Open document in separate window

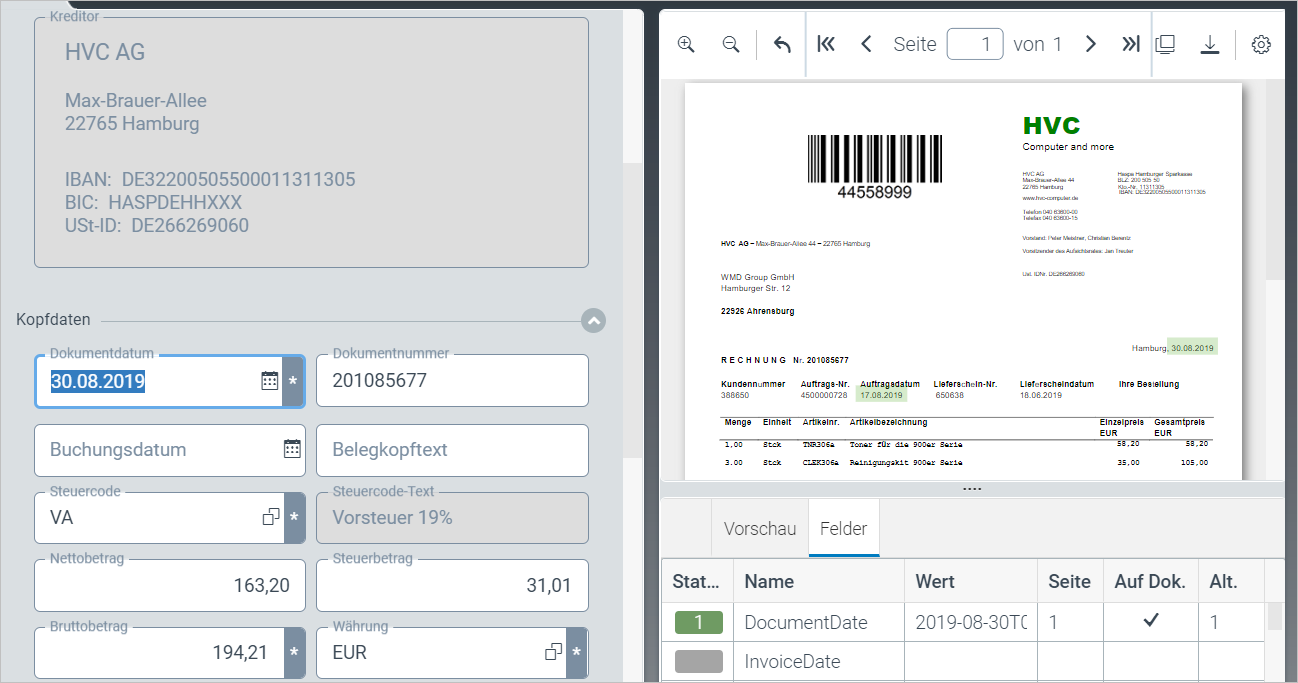click(1165, 44)
